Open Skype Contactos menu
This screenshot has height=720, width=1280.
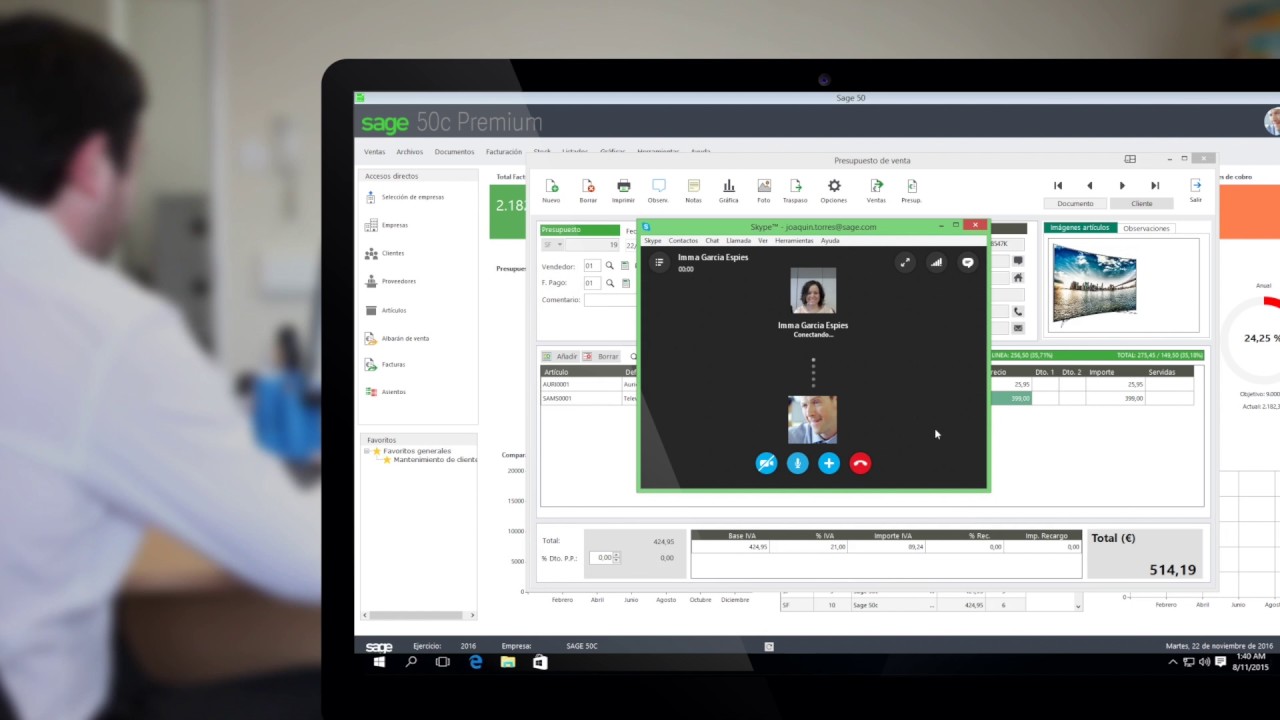(x=683, y=241)
